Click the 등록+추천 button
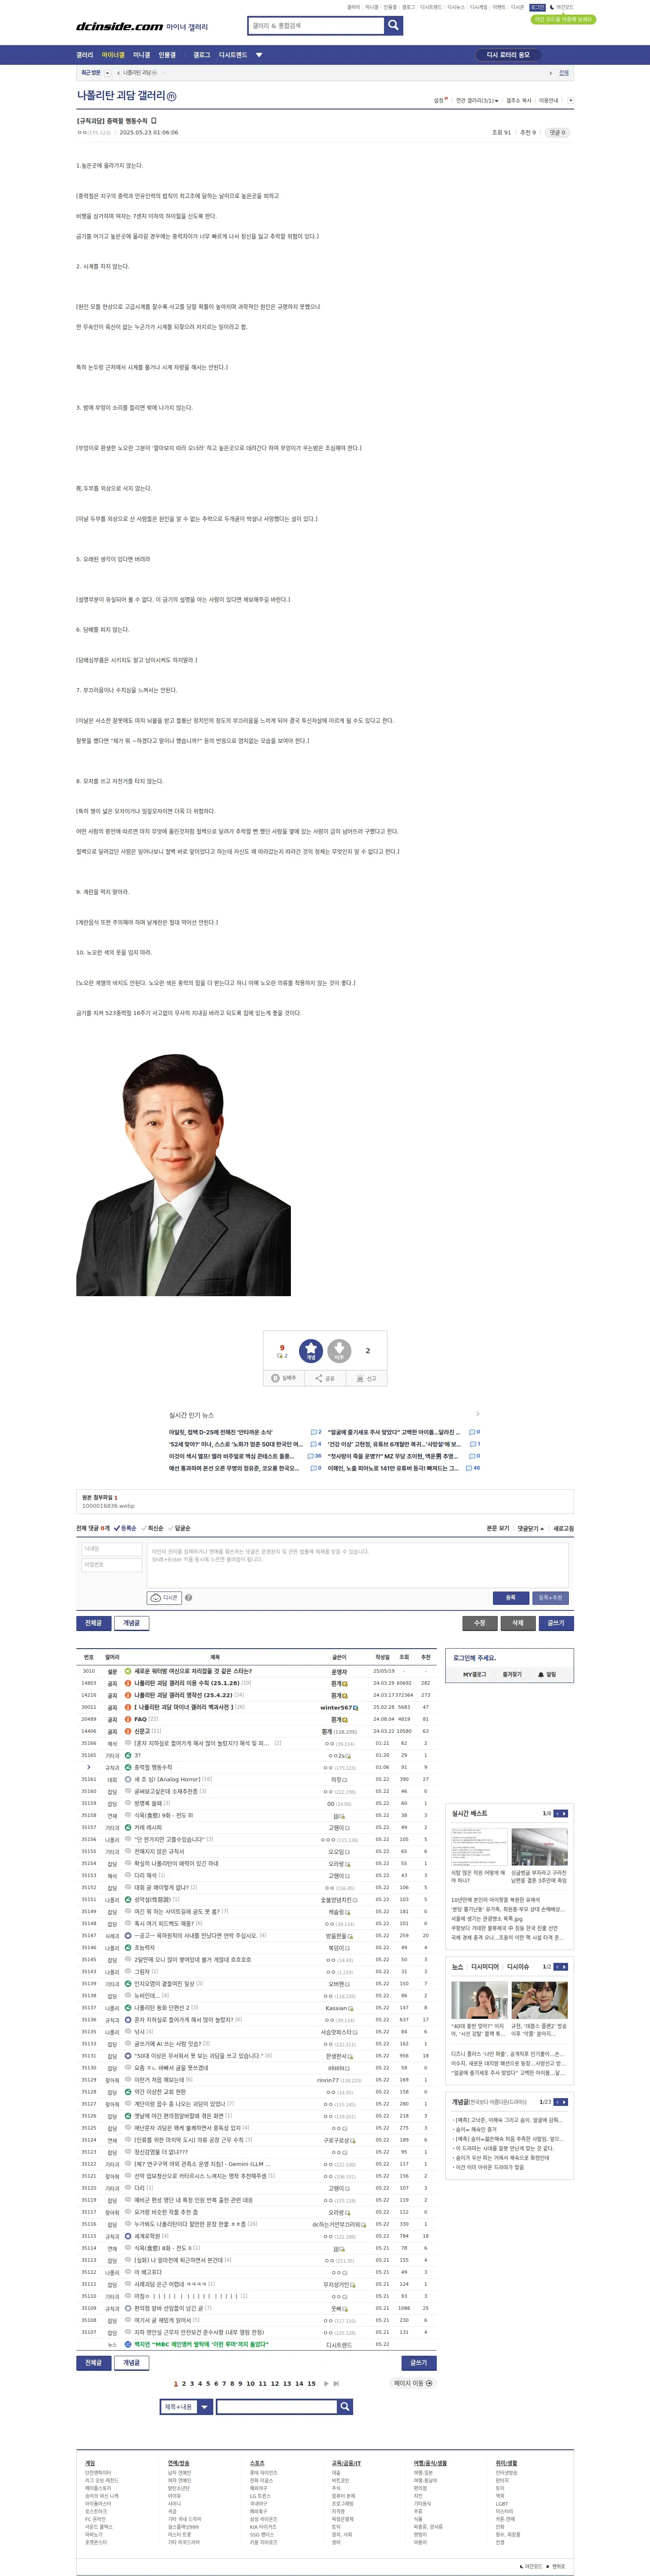The height and width of the screenshot is (2576, 650). tap(550, 1598)
